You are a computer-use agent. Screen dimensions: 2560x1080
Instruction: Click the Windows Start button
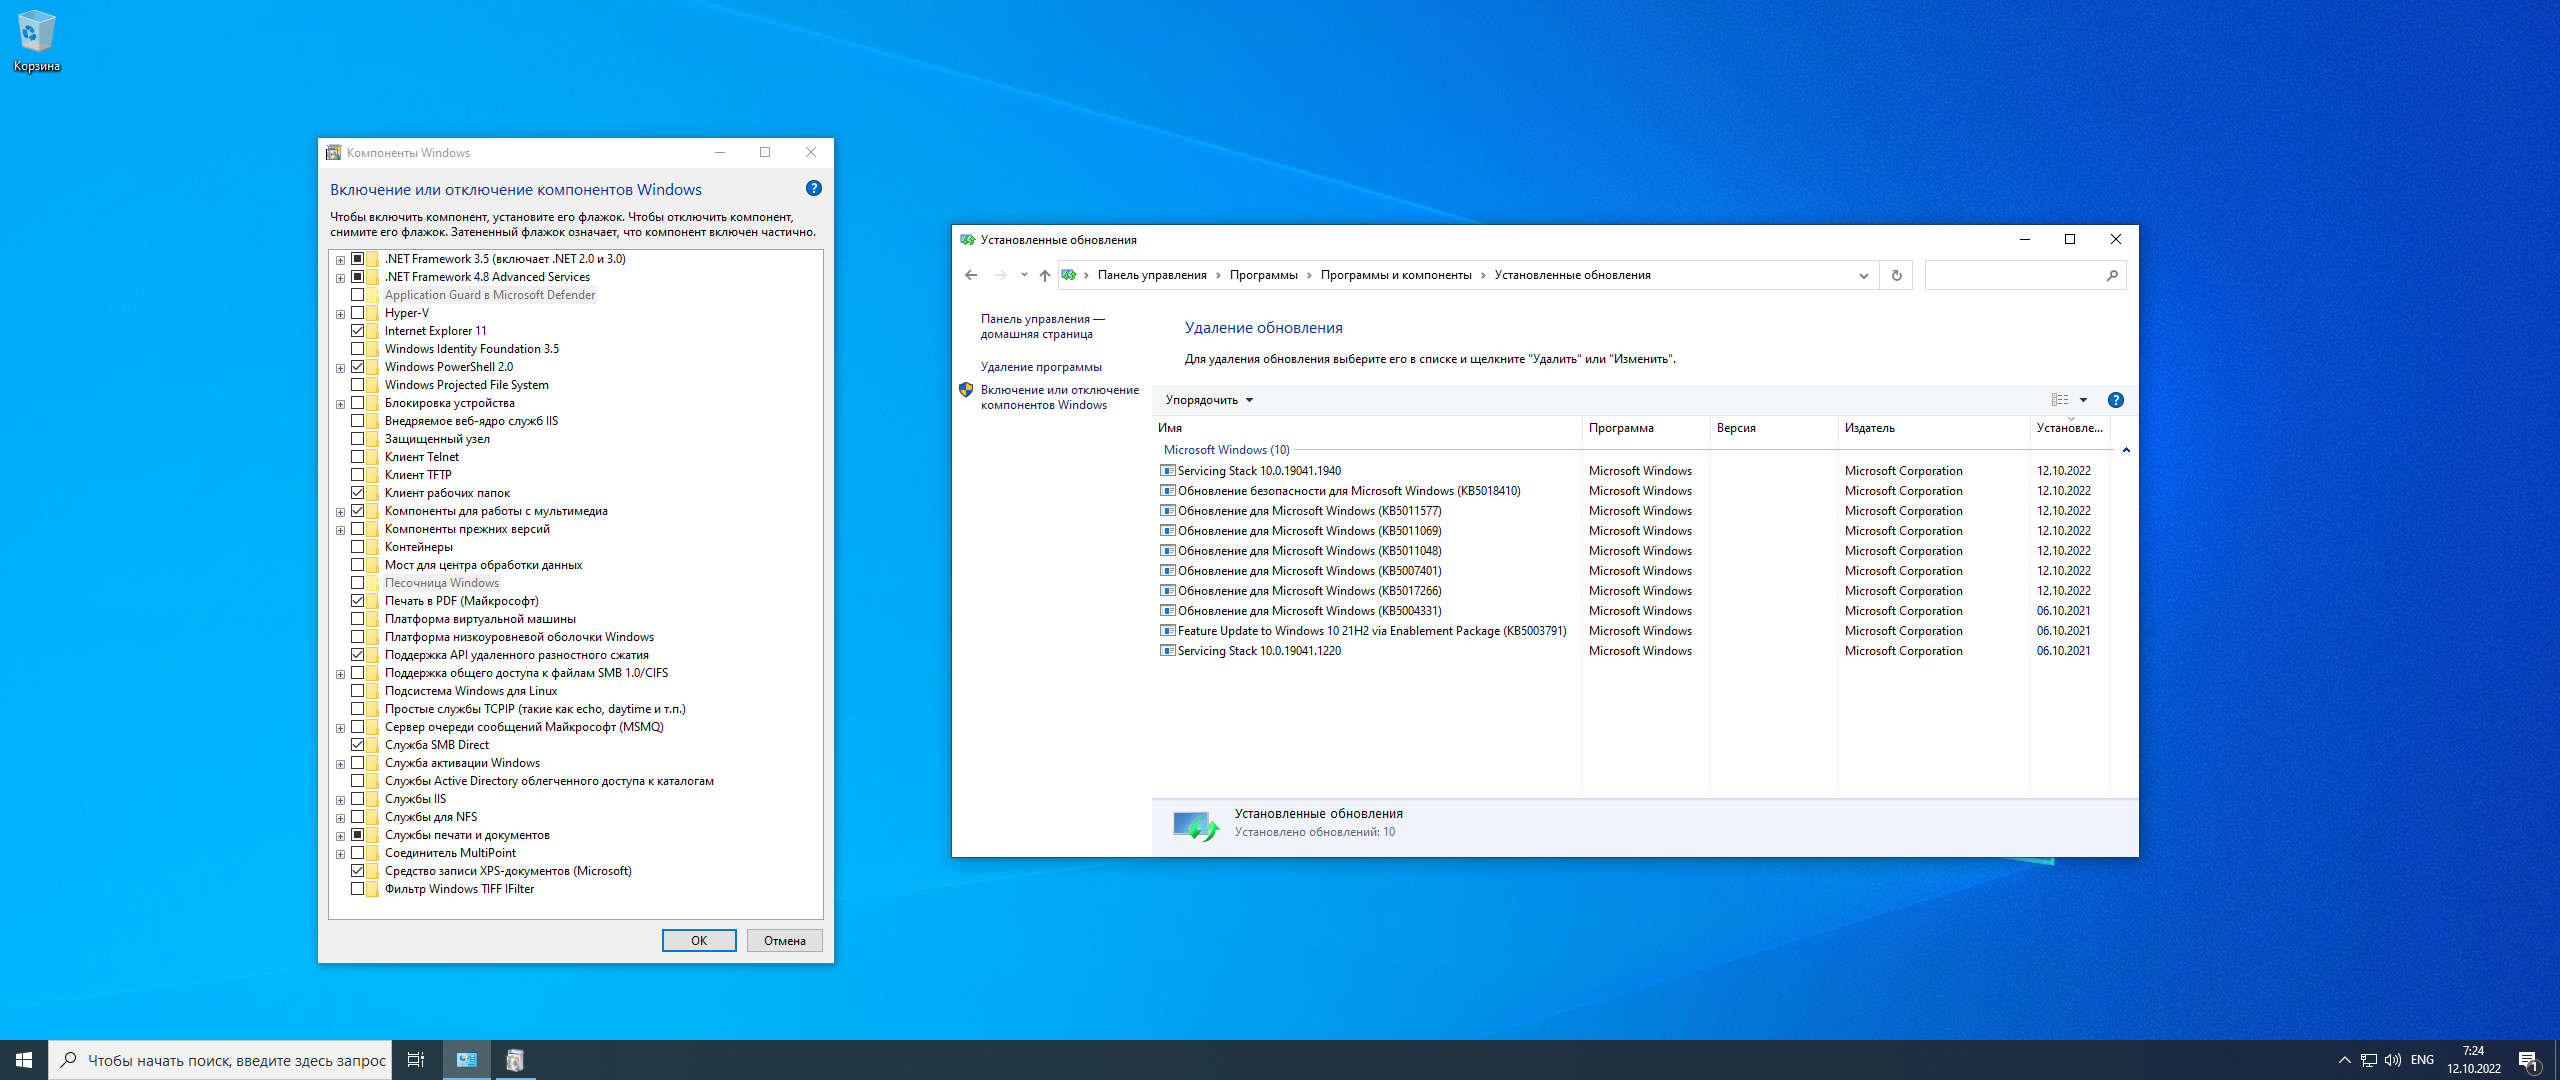(24, 1060)
